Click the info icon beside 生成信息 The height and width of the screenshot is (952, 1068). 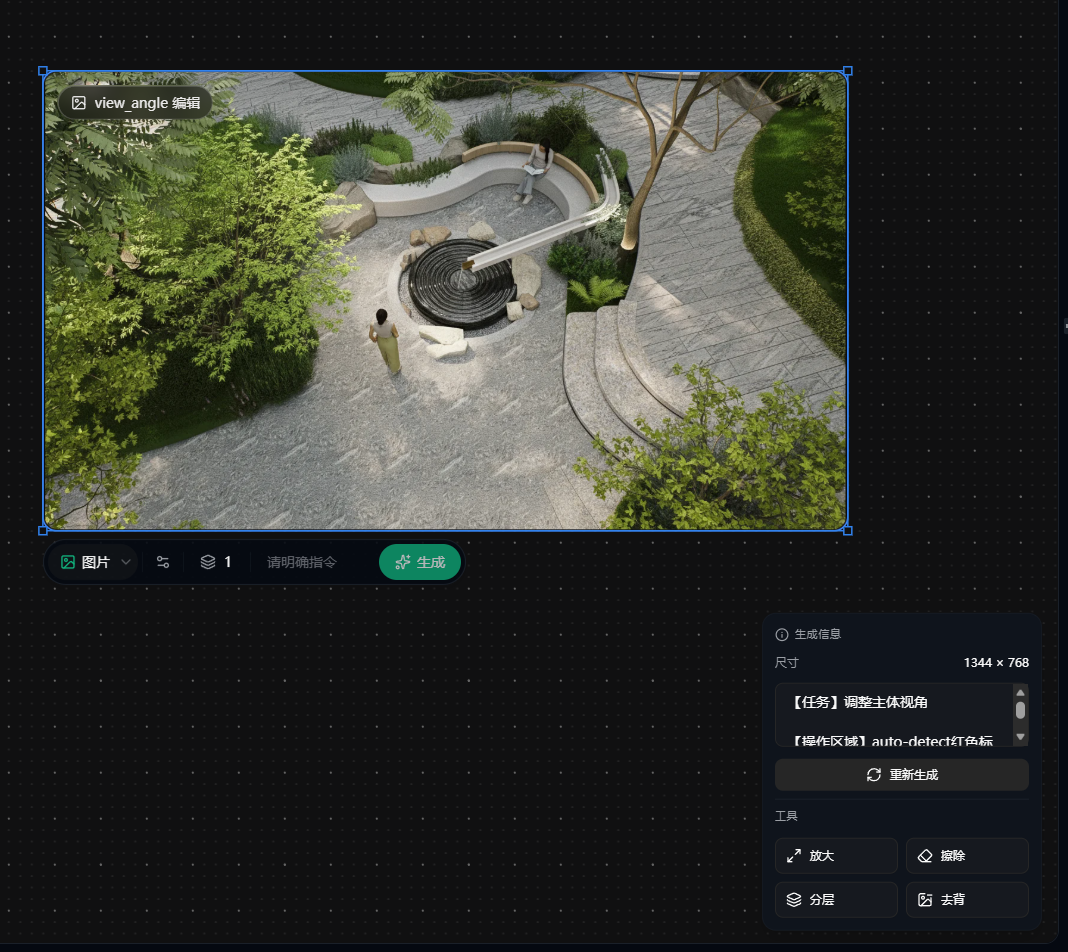[782, 634]
